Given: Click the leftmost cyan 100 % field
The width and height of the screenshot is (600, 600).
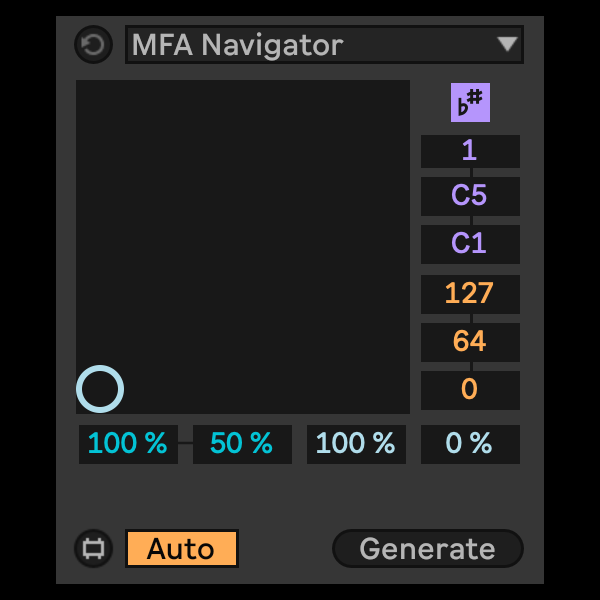Looking at the screenshot, I should click(x=128, y=444).
